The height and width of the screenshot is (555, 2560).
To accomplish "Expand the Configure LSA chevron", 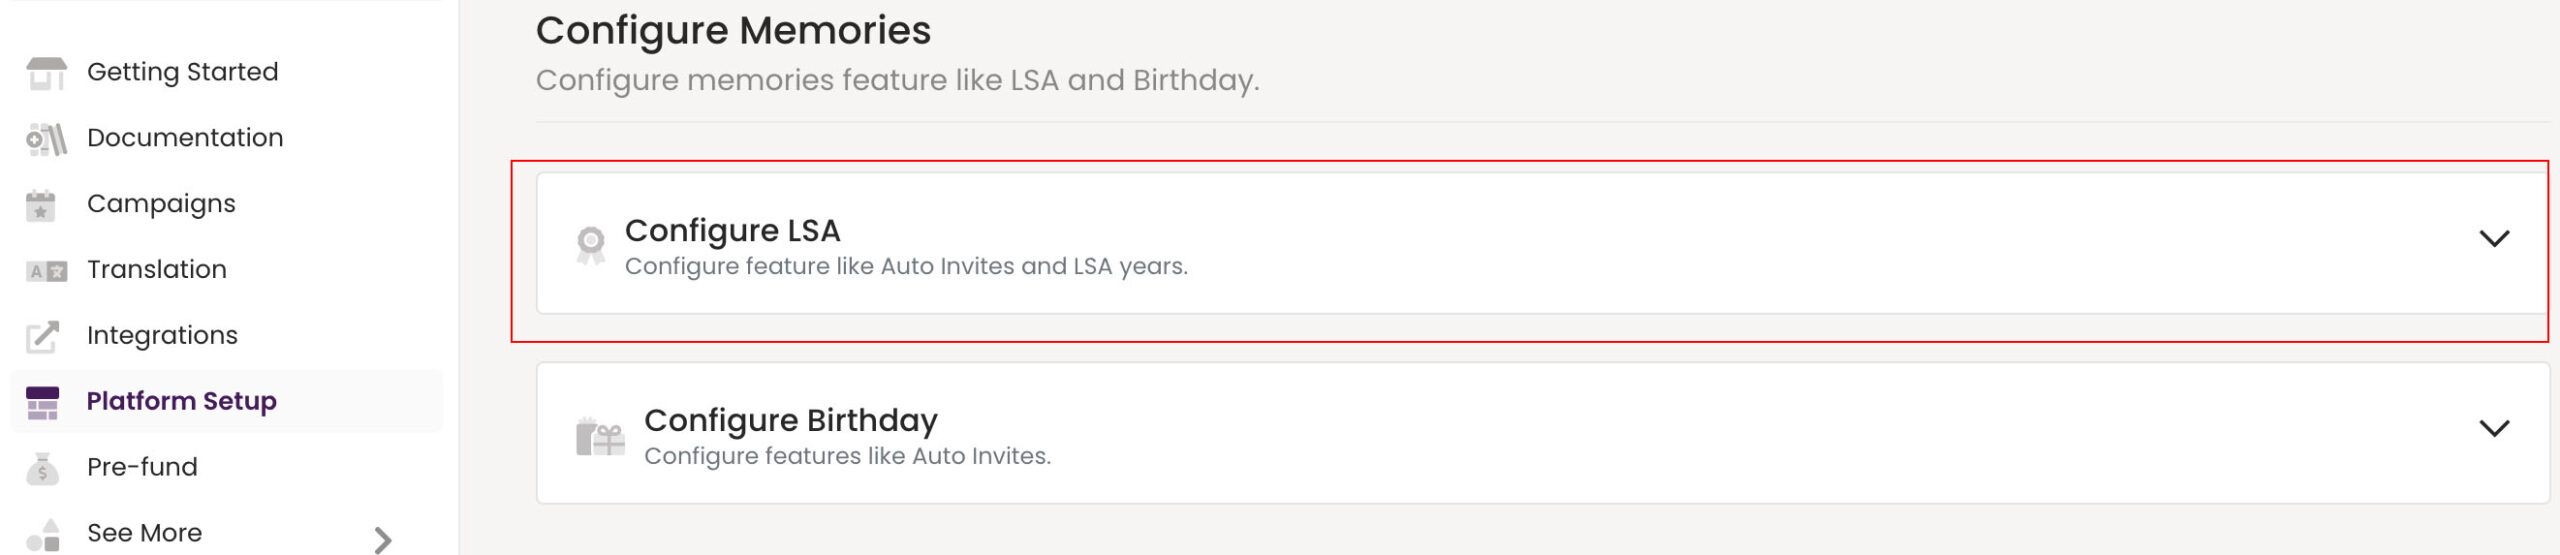I will coord(2494,238).
